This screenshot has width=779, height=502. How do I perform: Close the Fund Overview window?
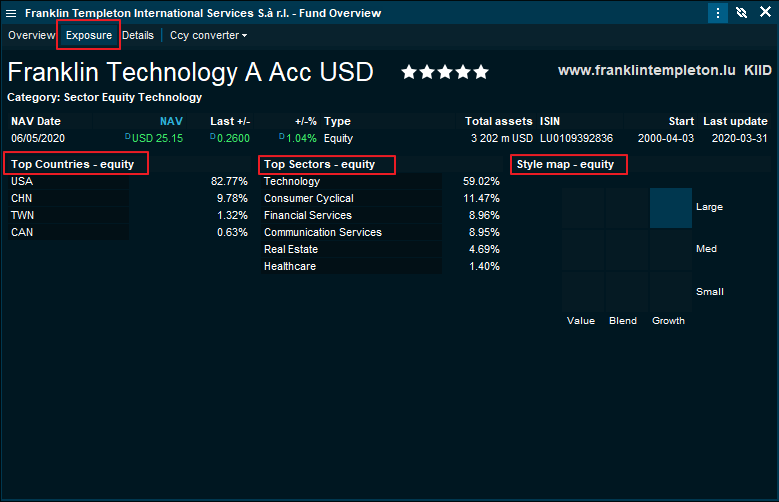click(764, 13)
